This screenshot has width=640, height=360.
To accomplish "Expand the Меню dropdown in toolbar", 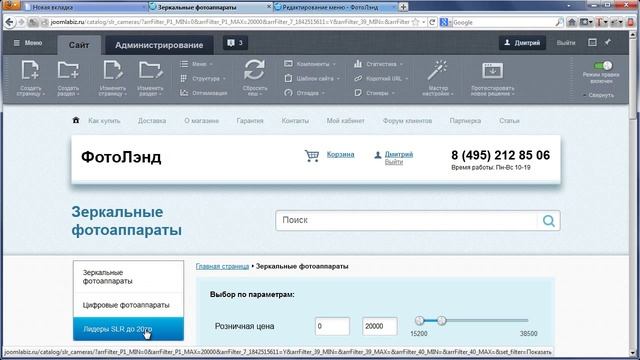I will 197,64.
